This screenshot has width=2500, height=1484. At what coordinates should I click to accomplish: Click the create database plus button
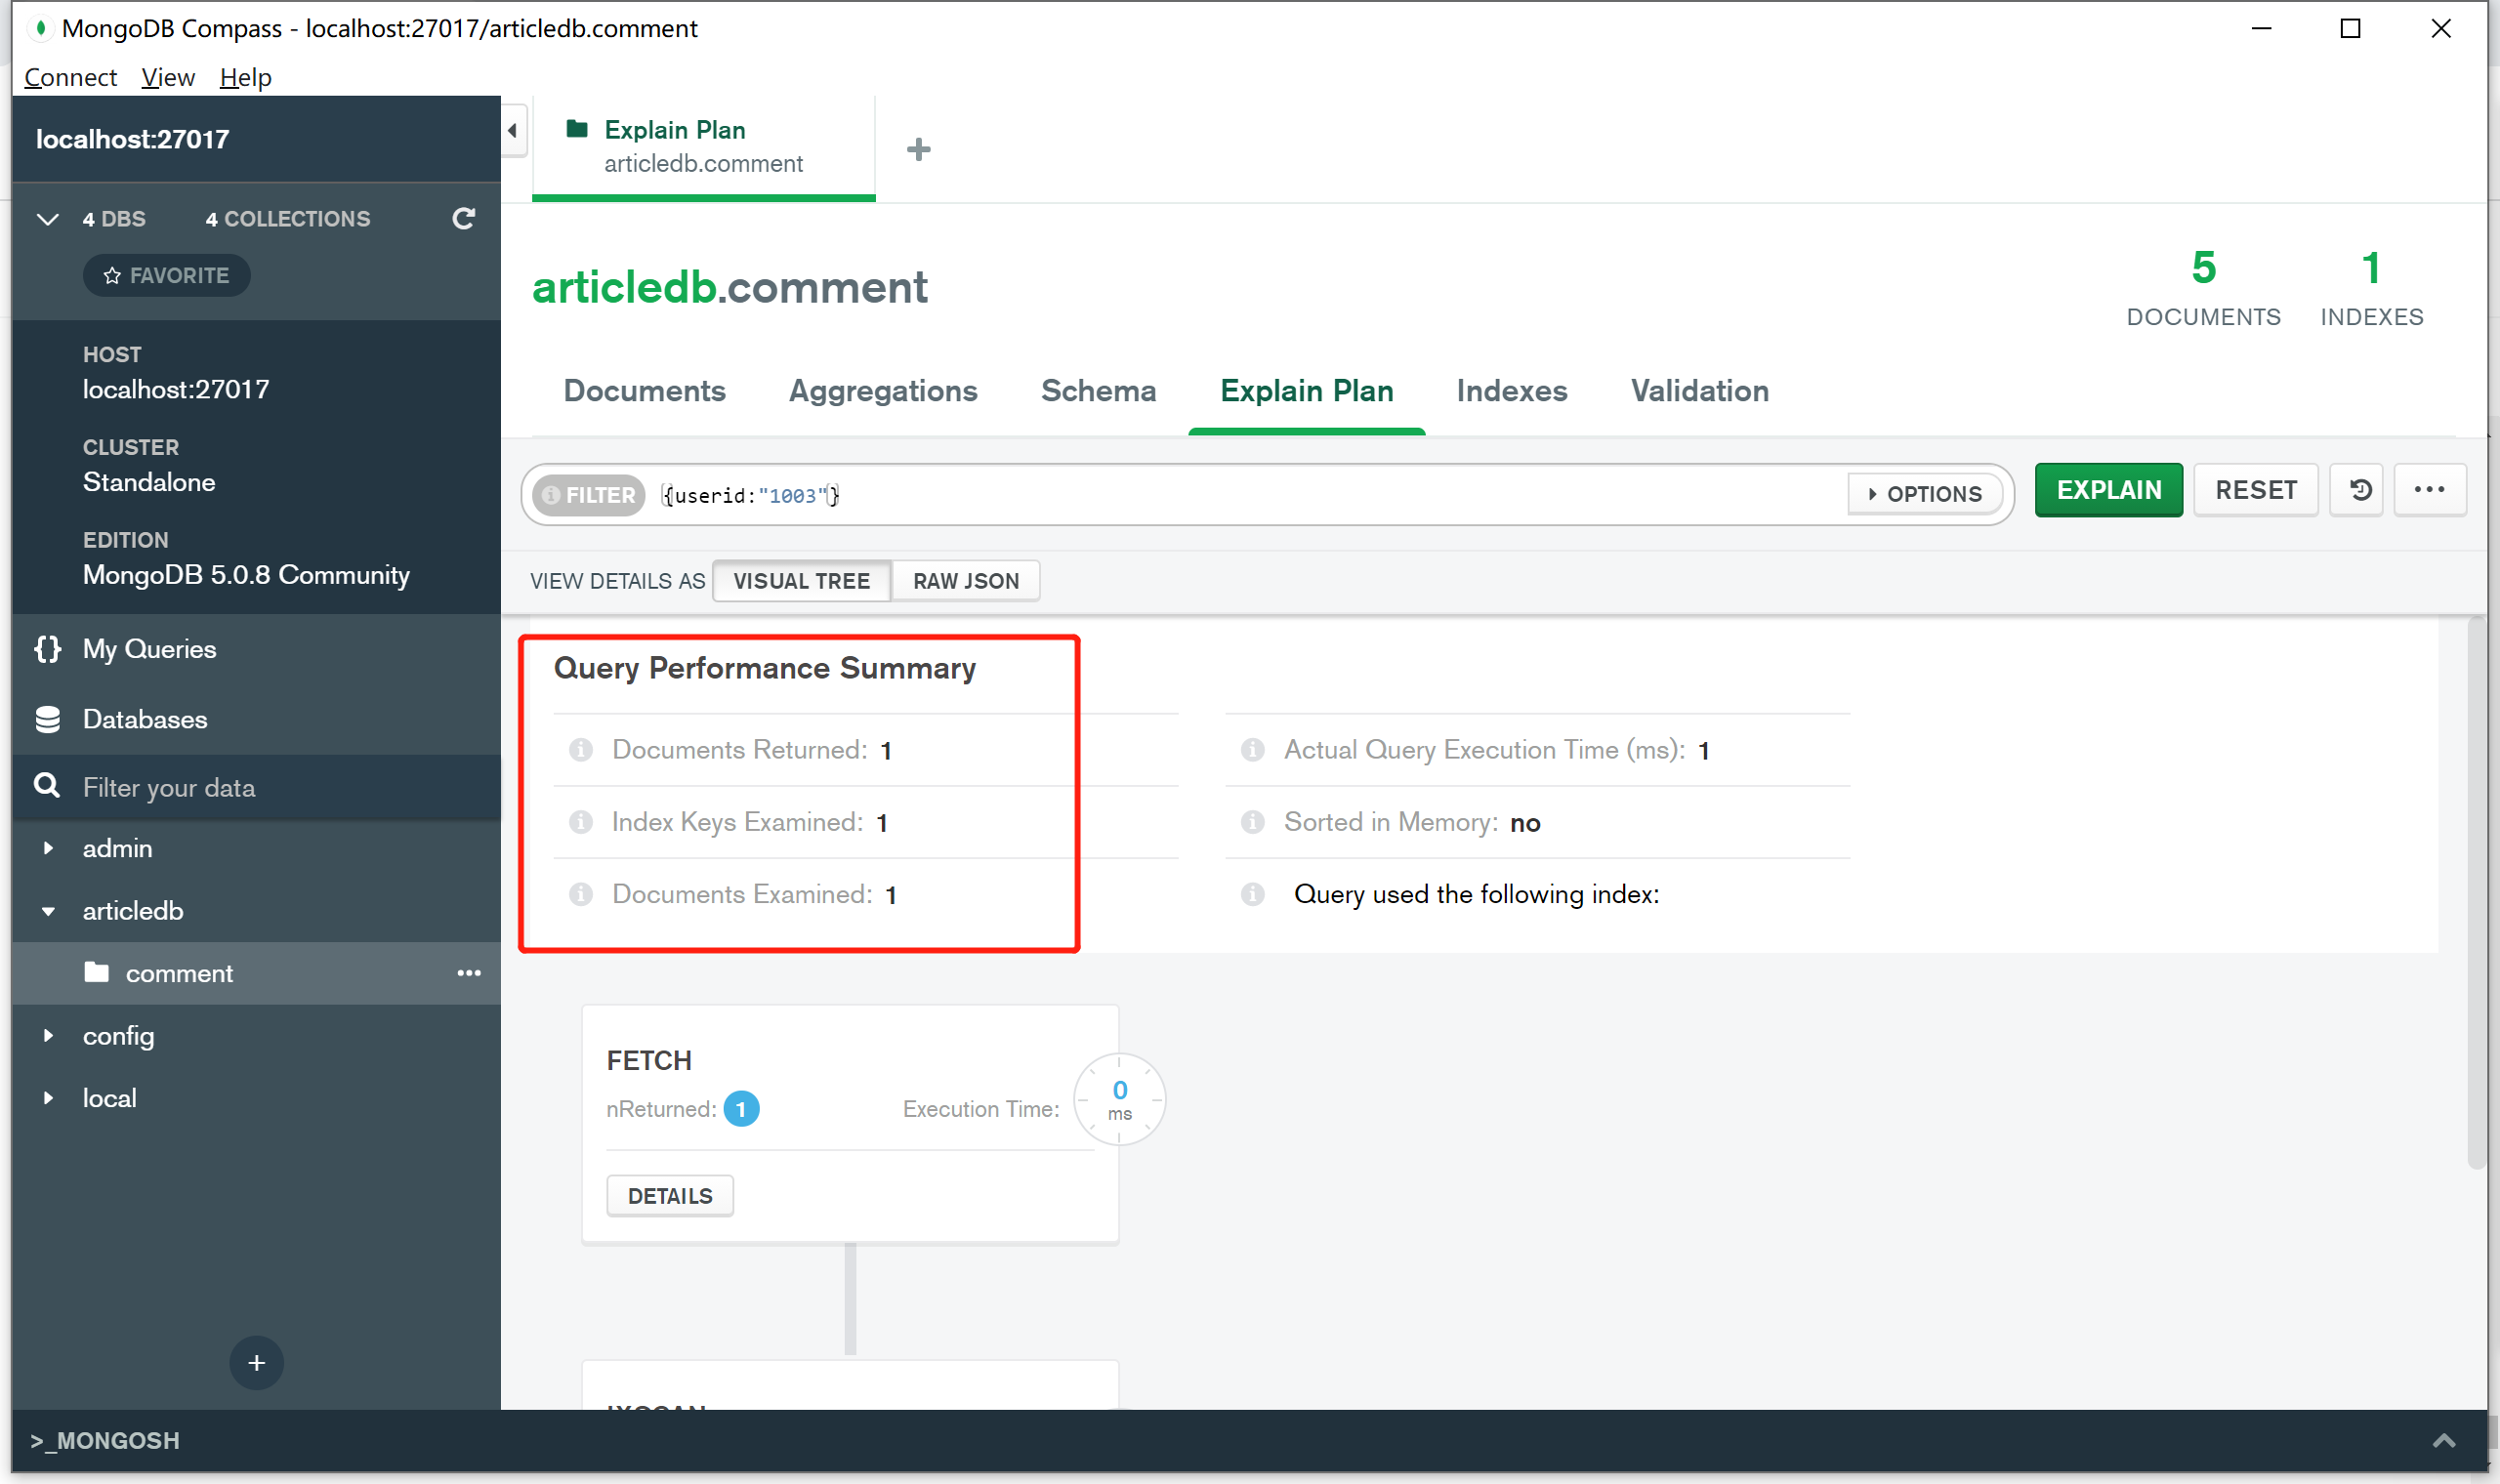point(256,1362)
